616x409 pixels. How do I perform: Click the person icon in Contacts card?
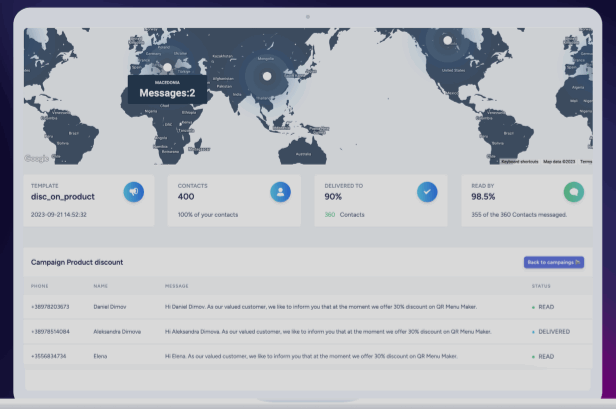coord(280,192)
